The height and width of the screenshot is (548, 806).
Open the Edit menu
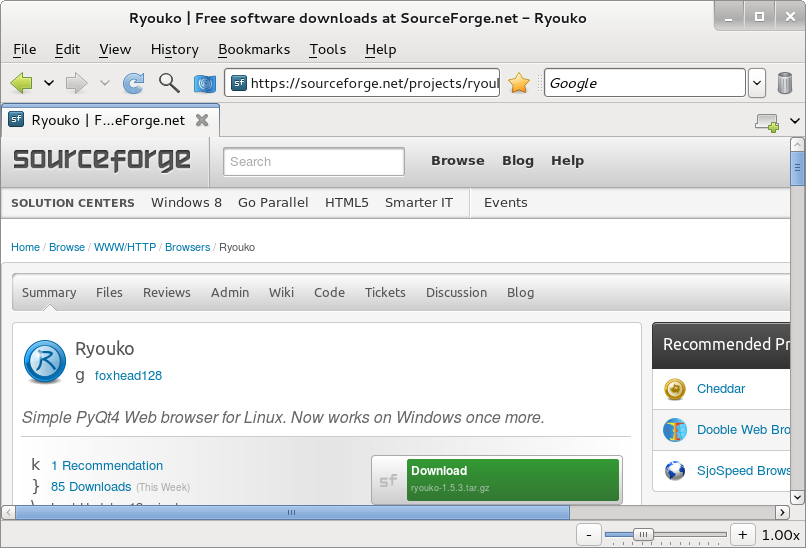coord(67,49)
